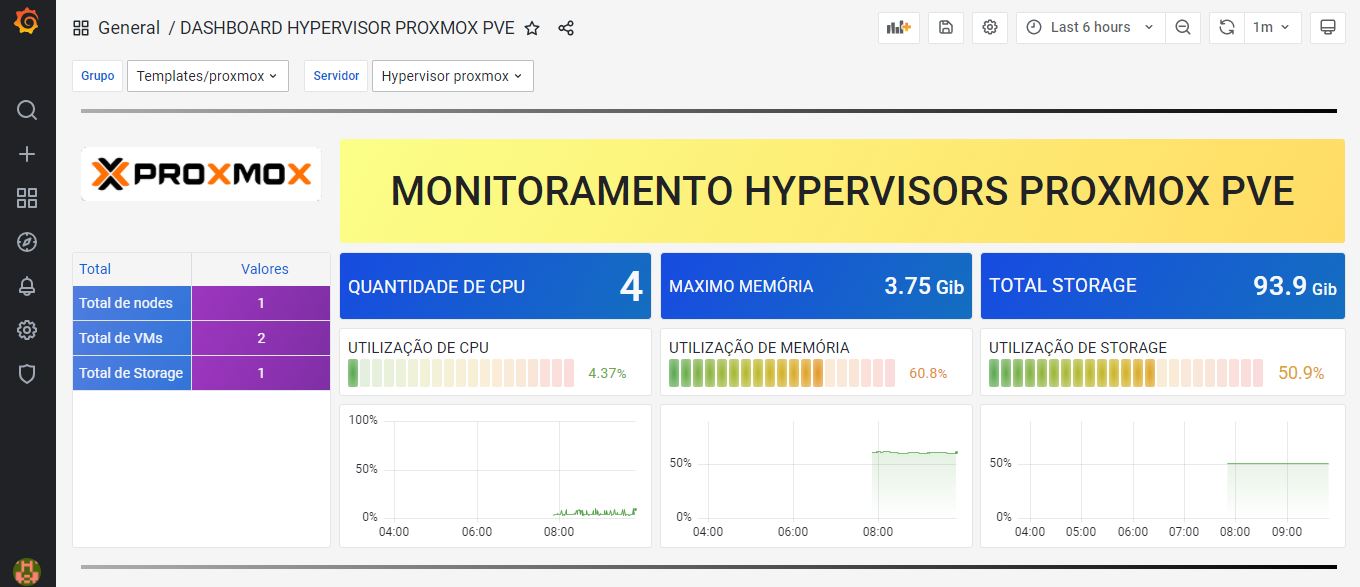1360x587 pixels.
Task: Open the Explore compass icon
Action: (x=27, y=242)
